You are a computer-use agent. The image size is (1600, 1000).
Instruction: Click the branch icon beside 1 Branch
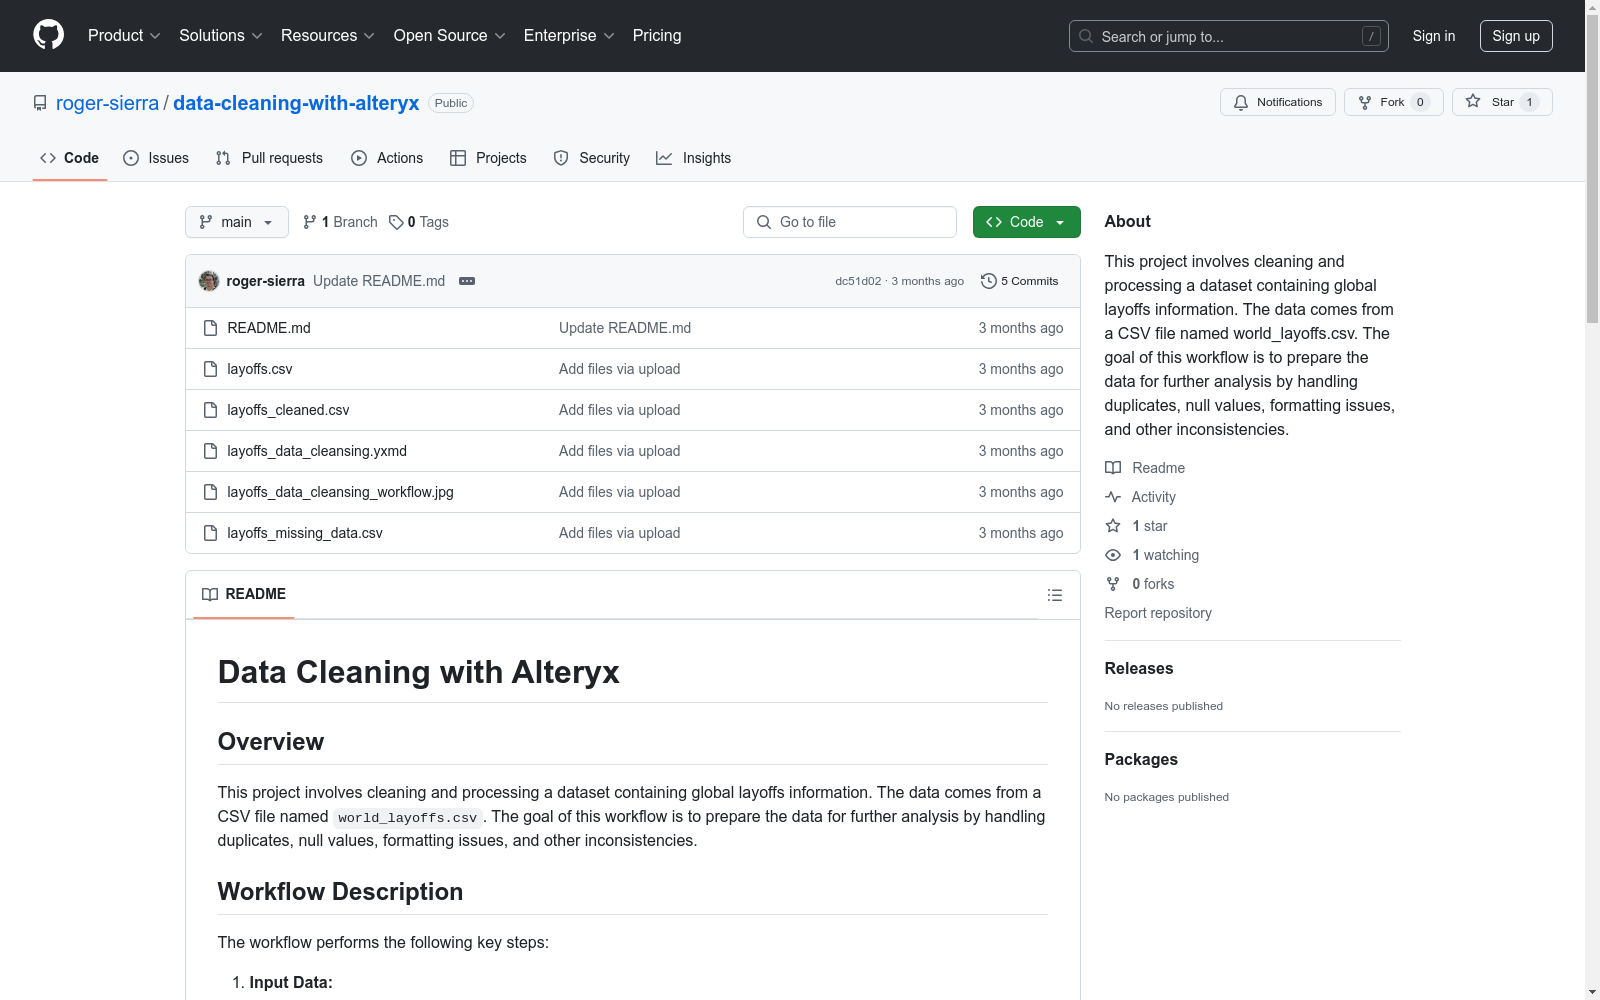point(310,222)
